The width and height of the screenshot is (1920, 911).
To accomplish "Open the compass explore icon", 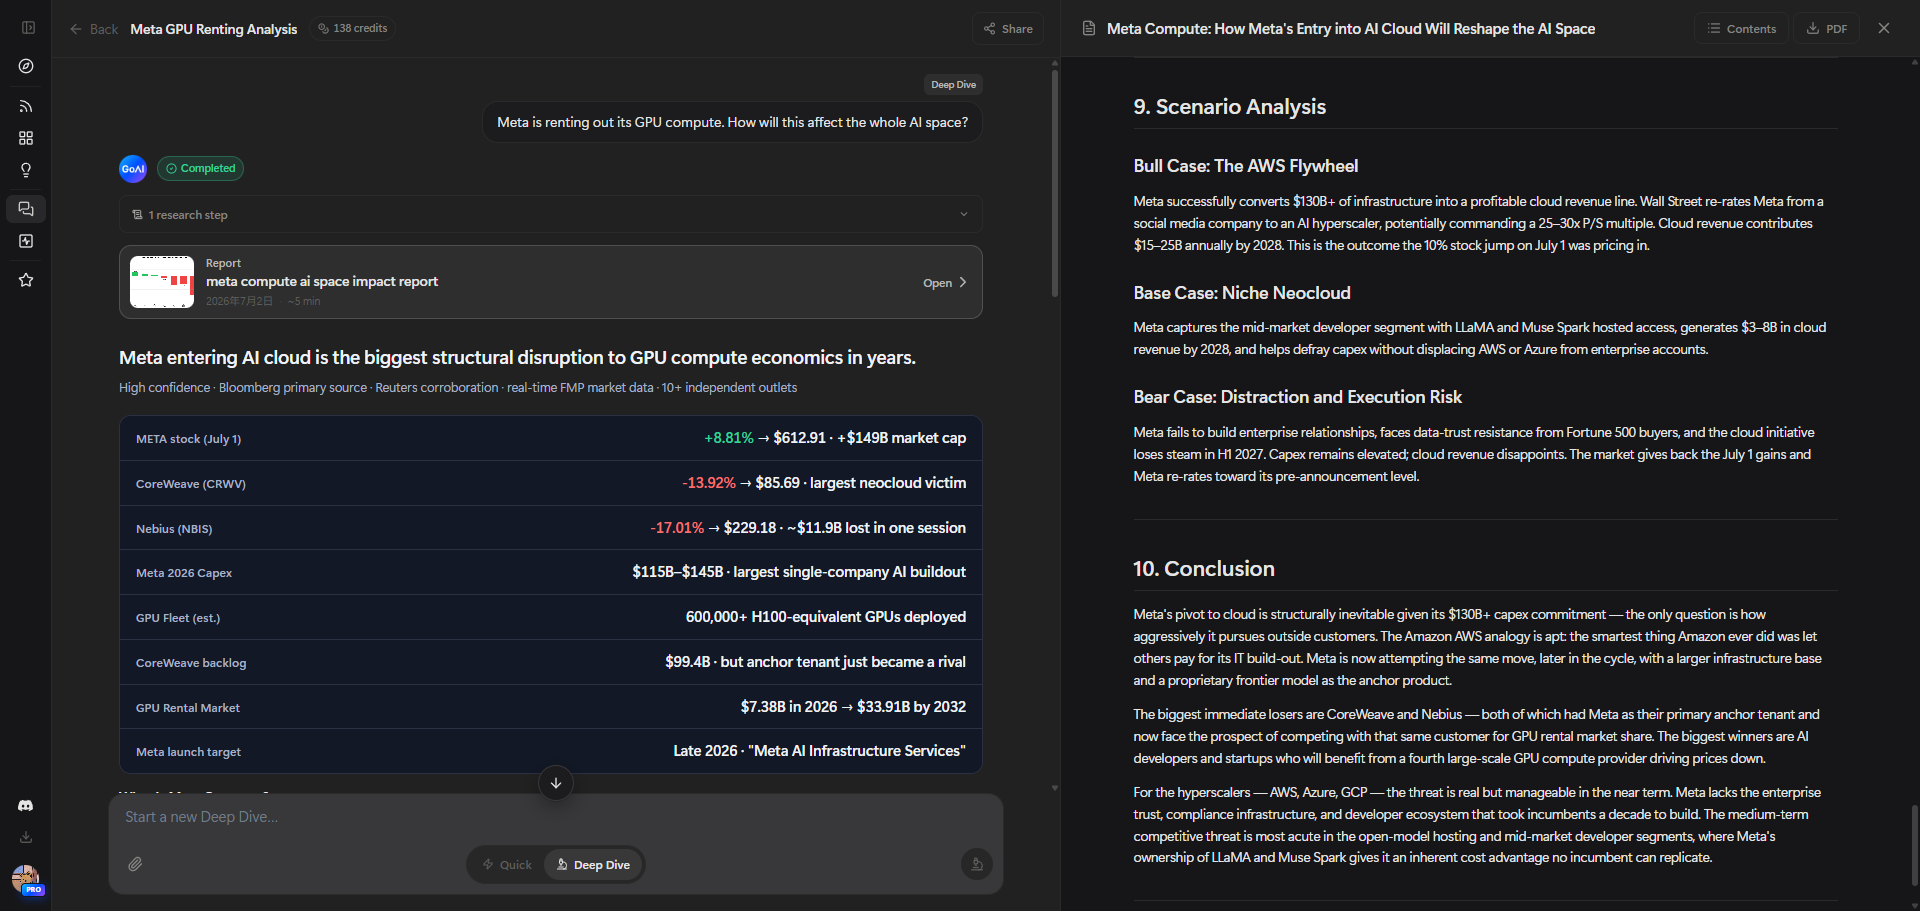I will 26,66.
